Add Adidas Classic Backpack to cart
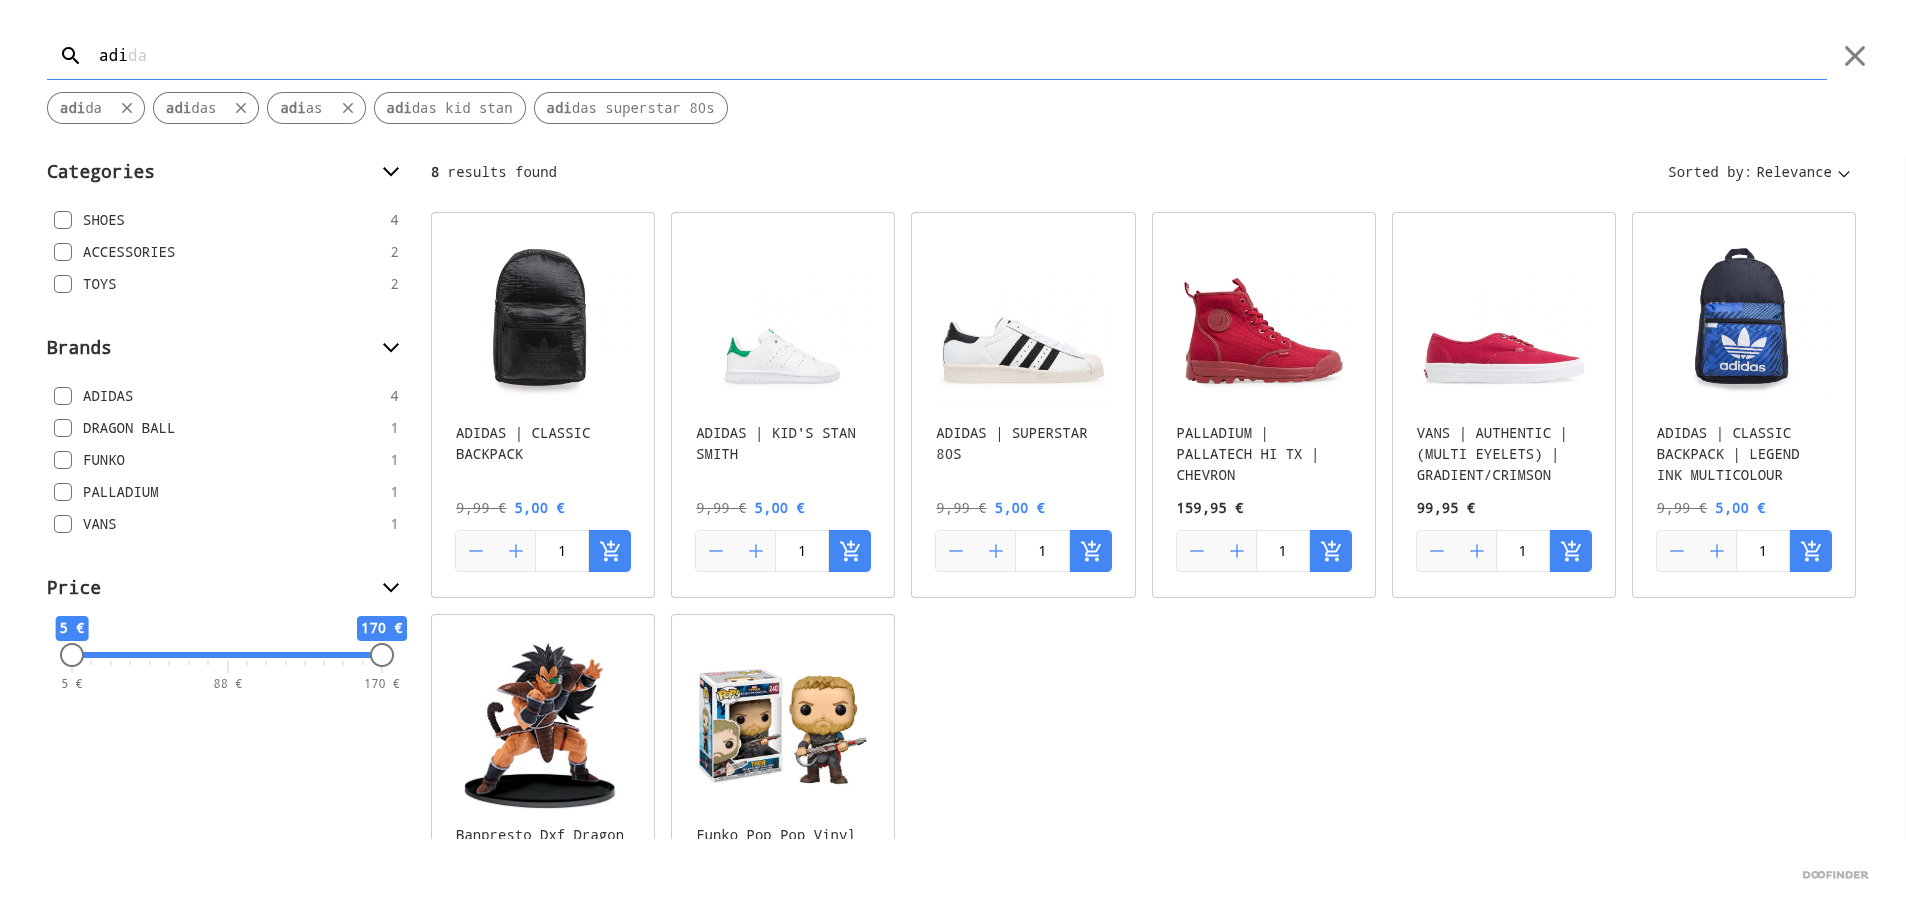 pyautogui.click(x=610, y=551)
